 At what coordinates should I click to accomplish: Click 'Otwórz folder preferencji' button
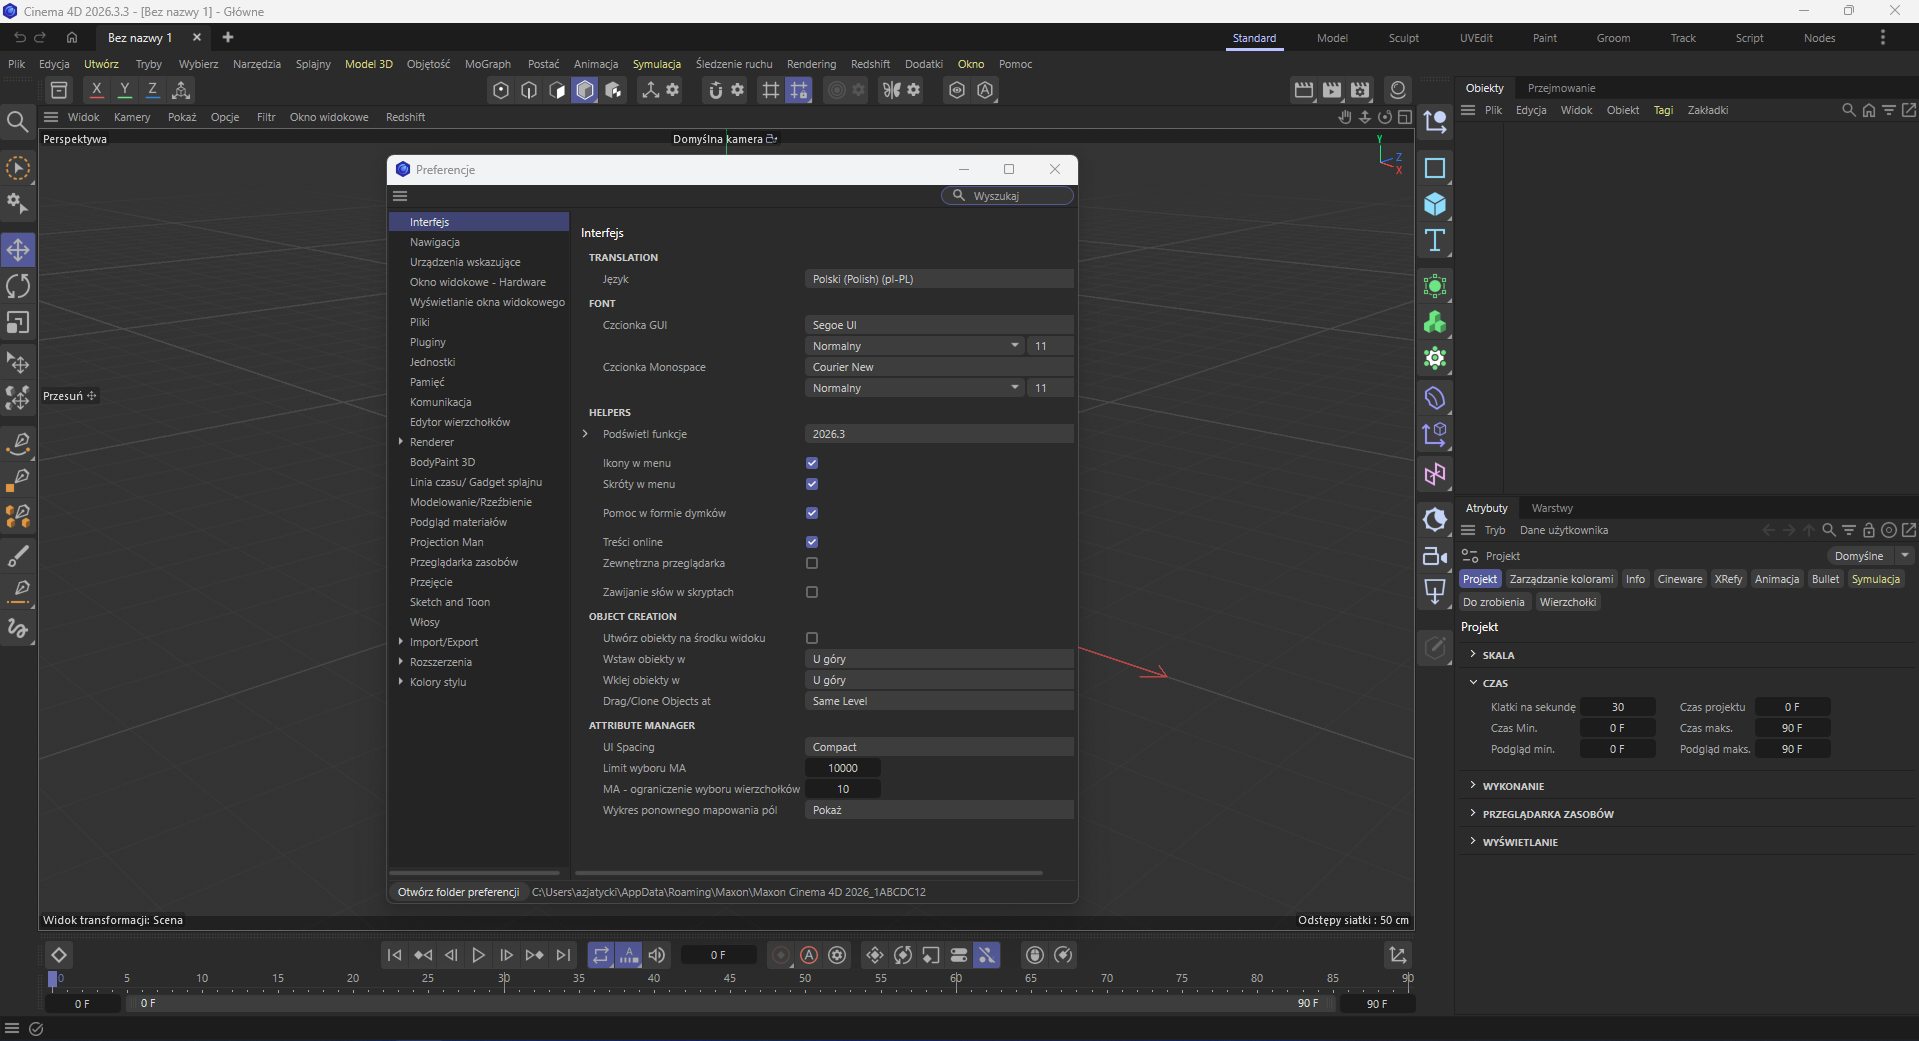[458, 892]
